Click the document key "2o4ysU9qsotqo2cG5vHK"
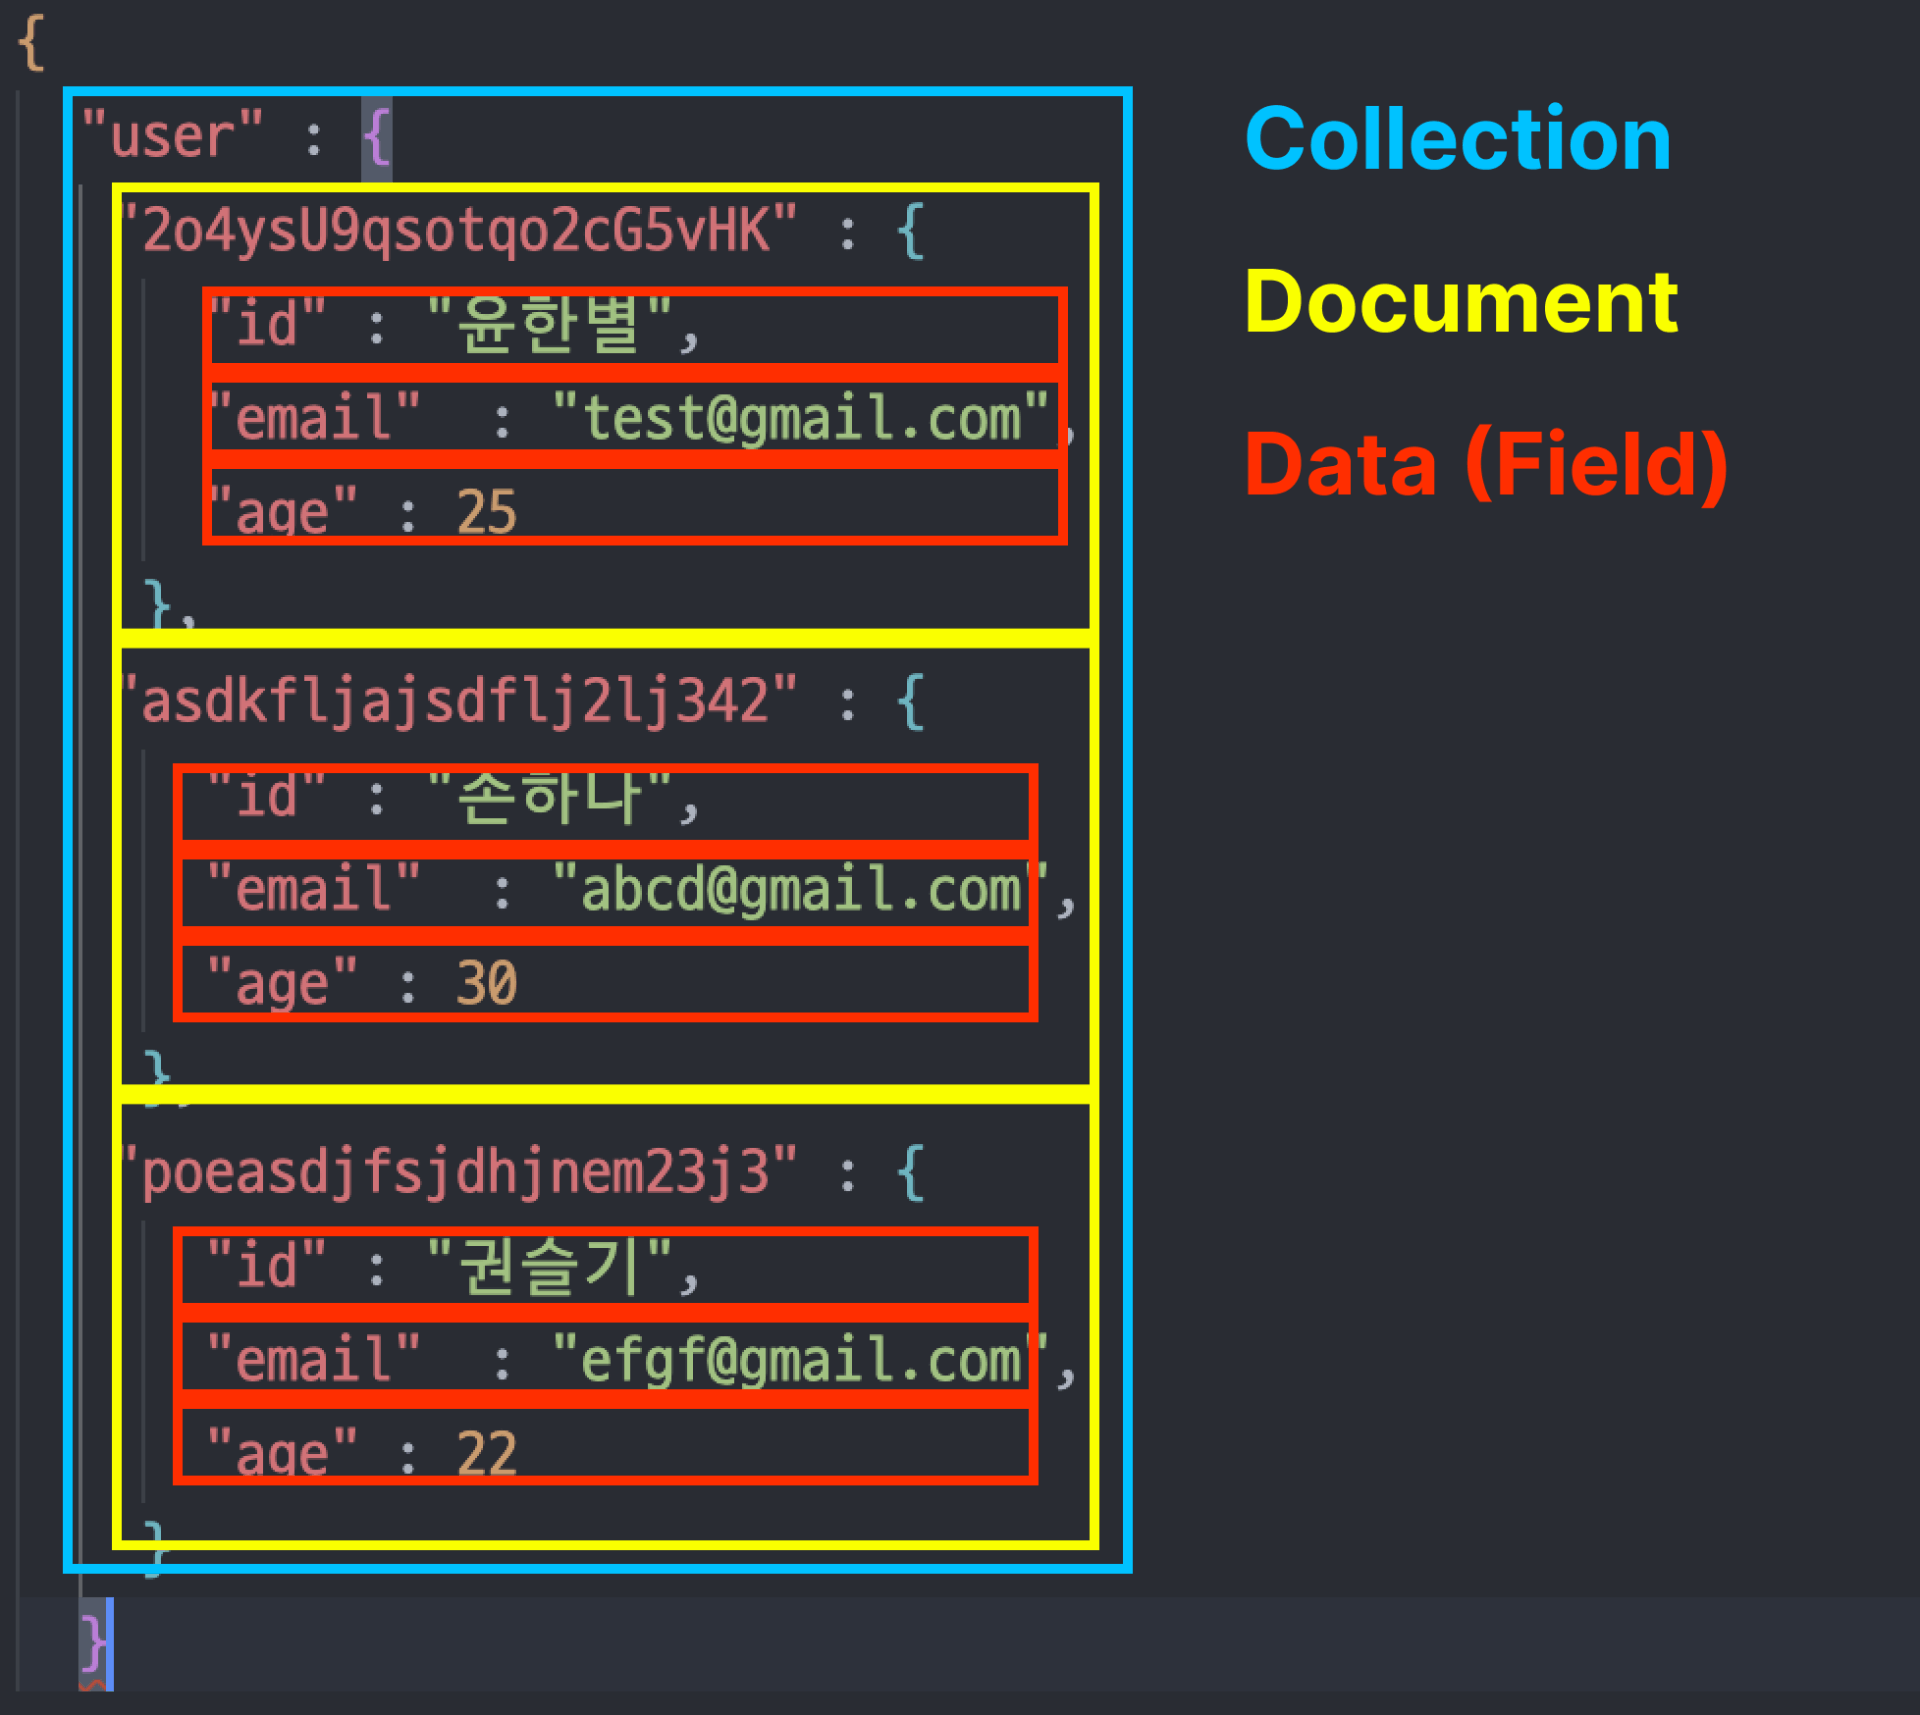 [x=460, y=230]
